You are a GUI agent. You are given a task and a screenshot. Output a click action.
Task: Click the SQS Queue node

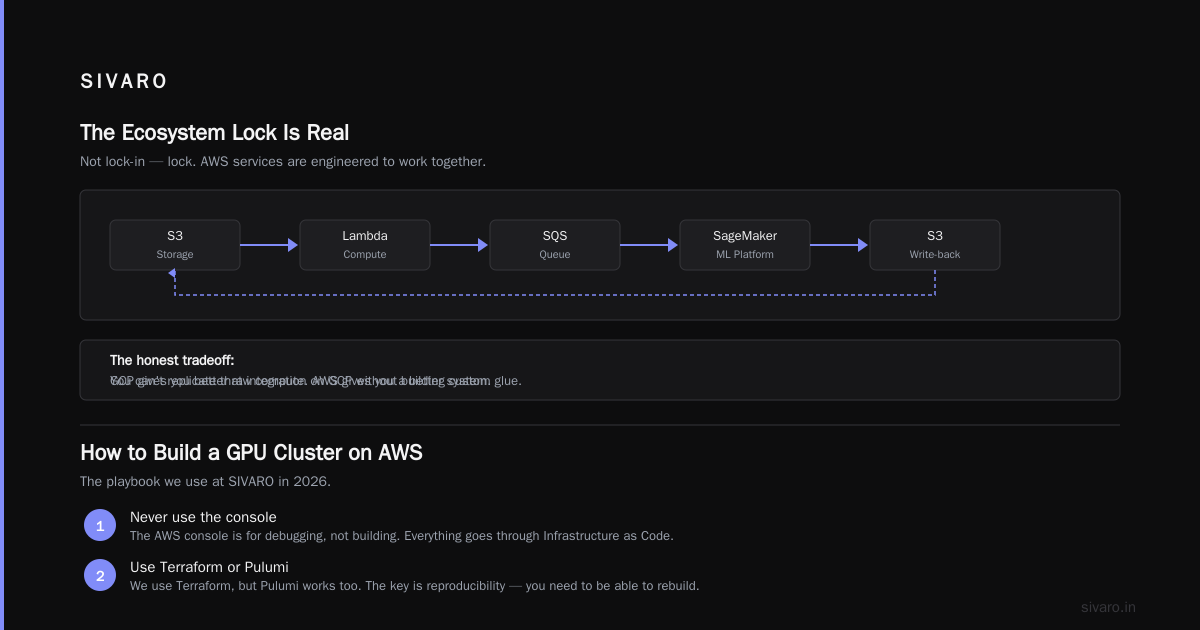click(x=555, y=245)
